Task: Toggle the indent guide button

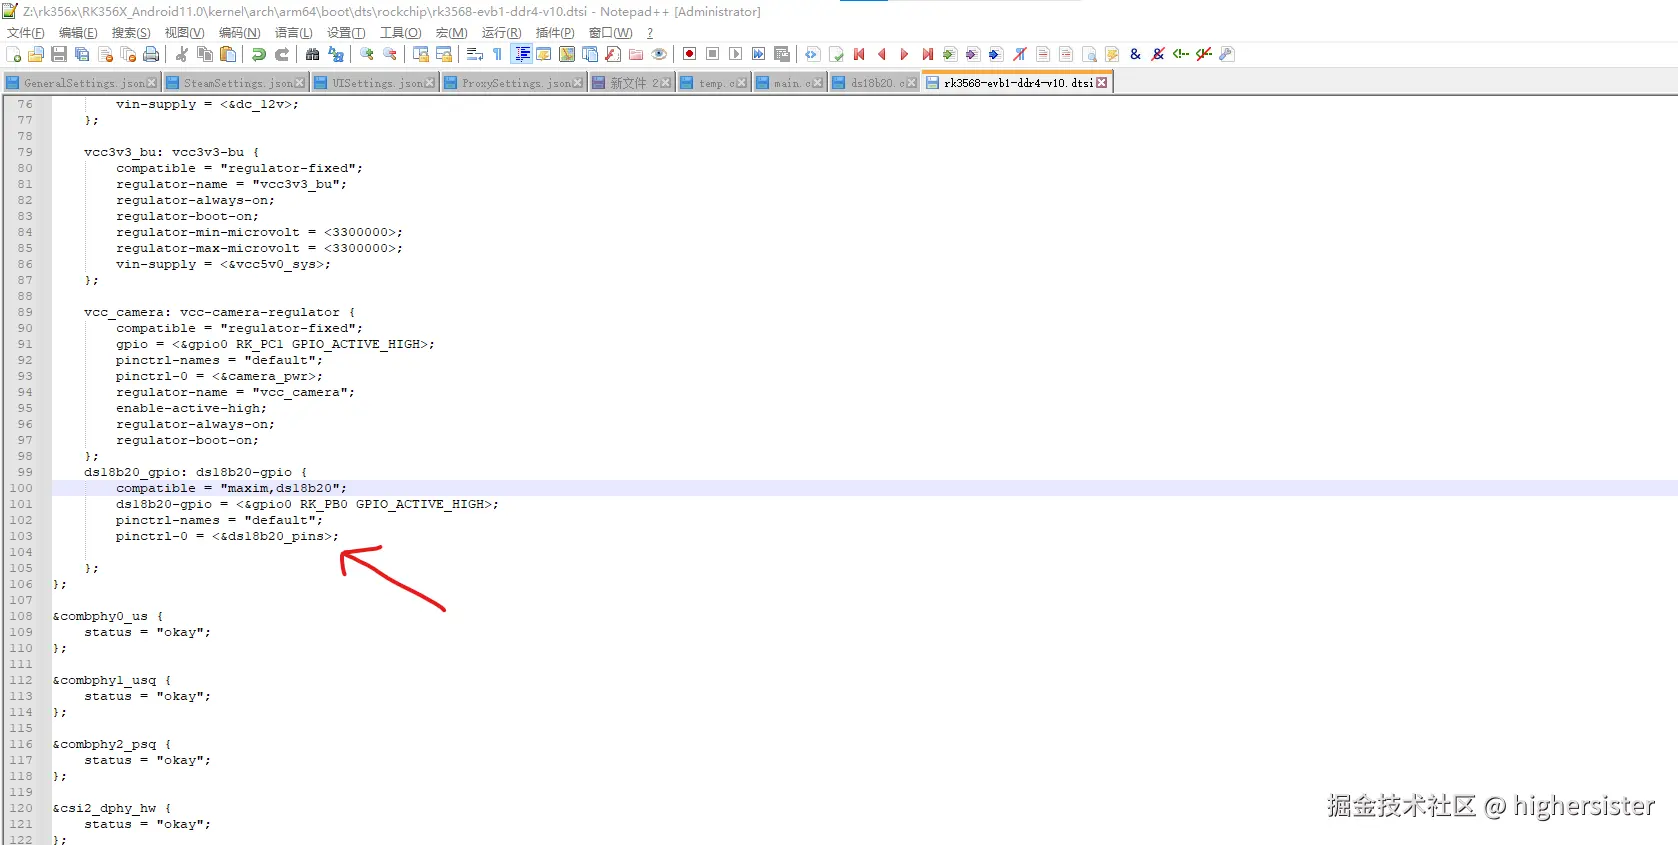Action: pyautogui.click(x=521, y=54)
